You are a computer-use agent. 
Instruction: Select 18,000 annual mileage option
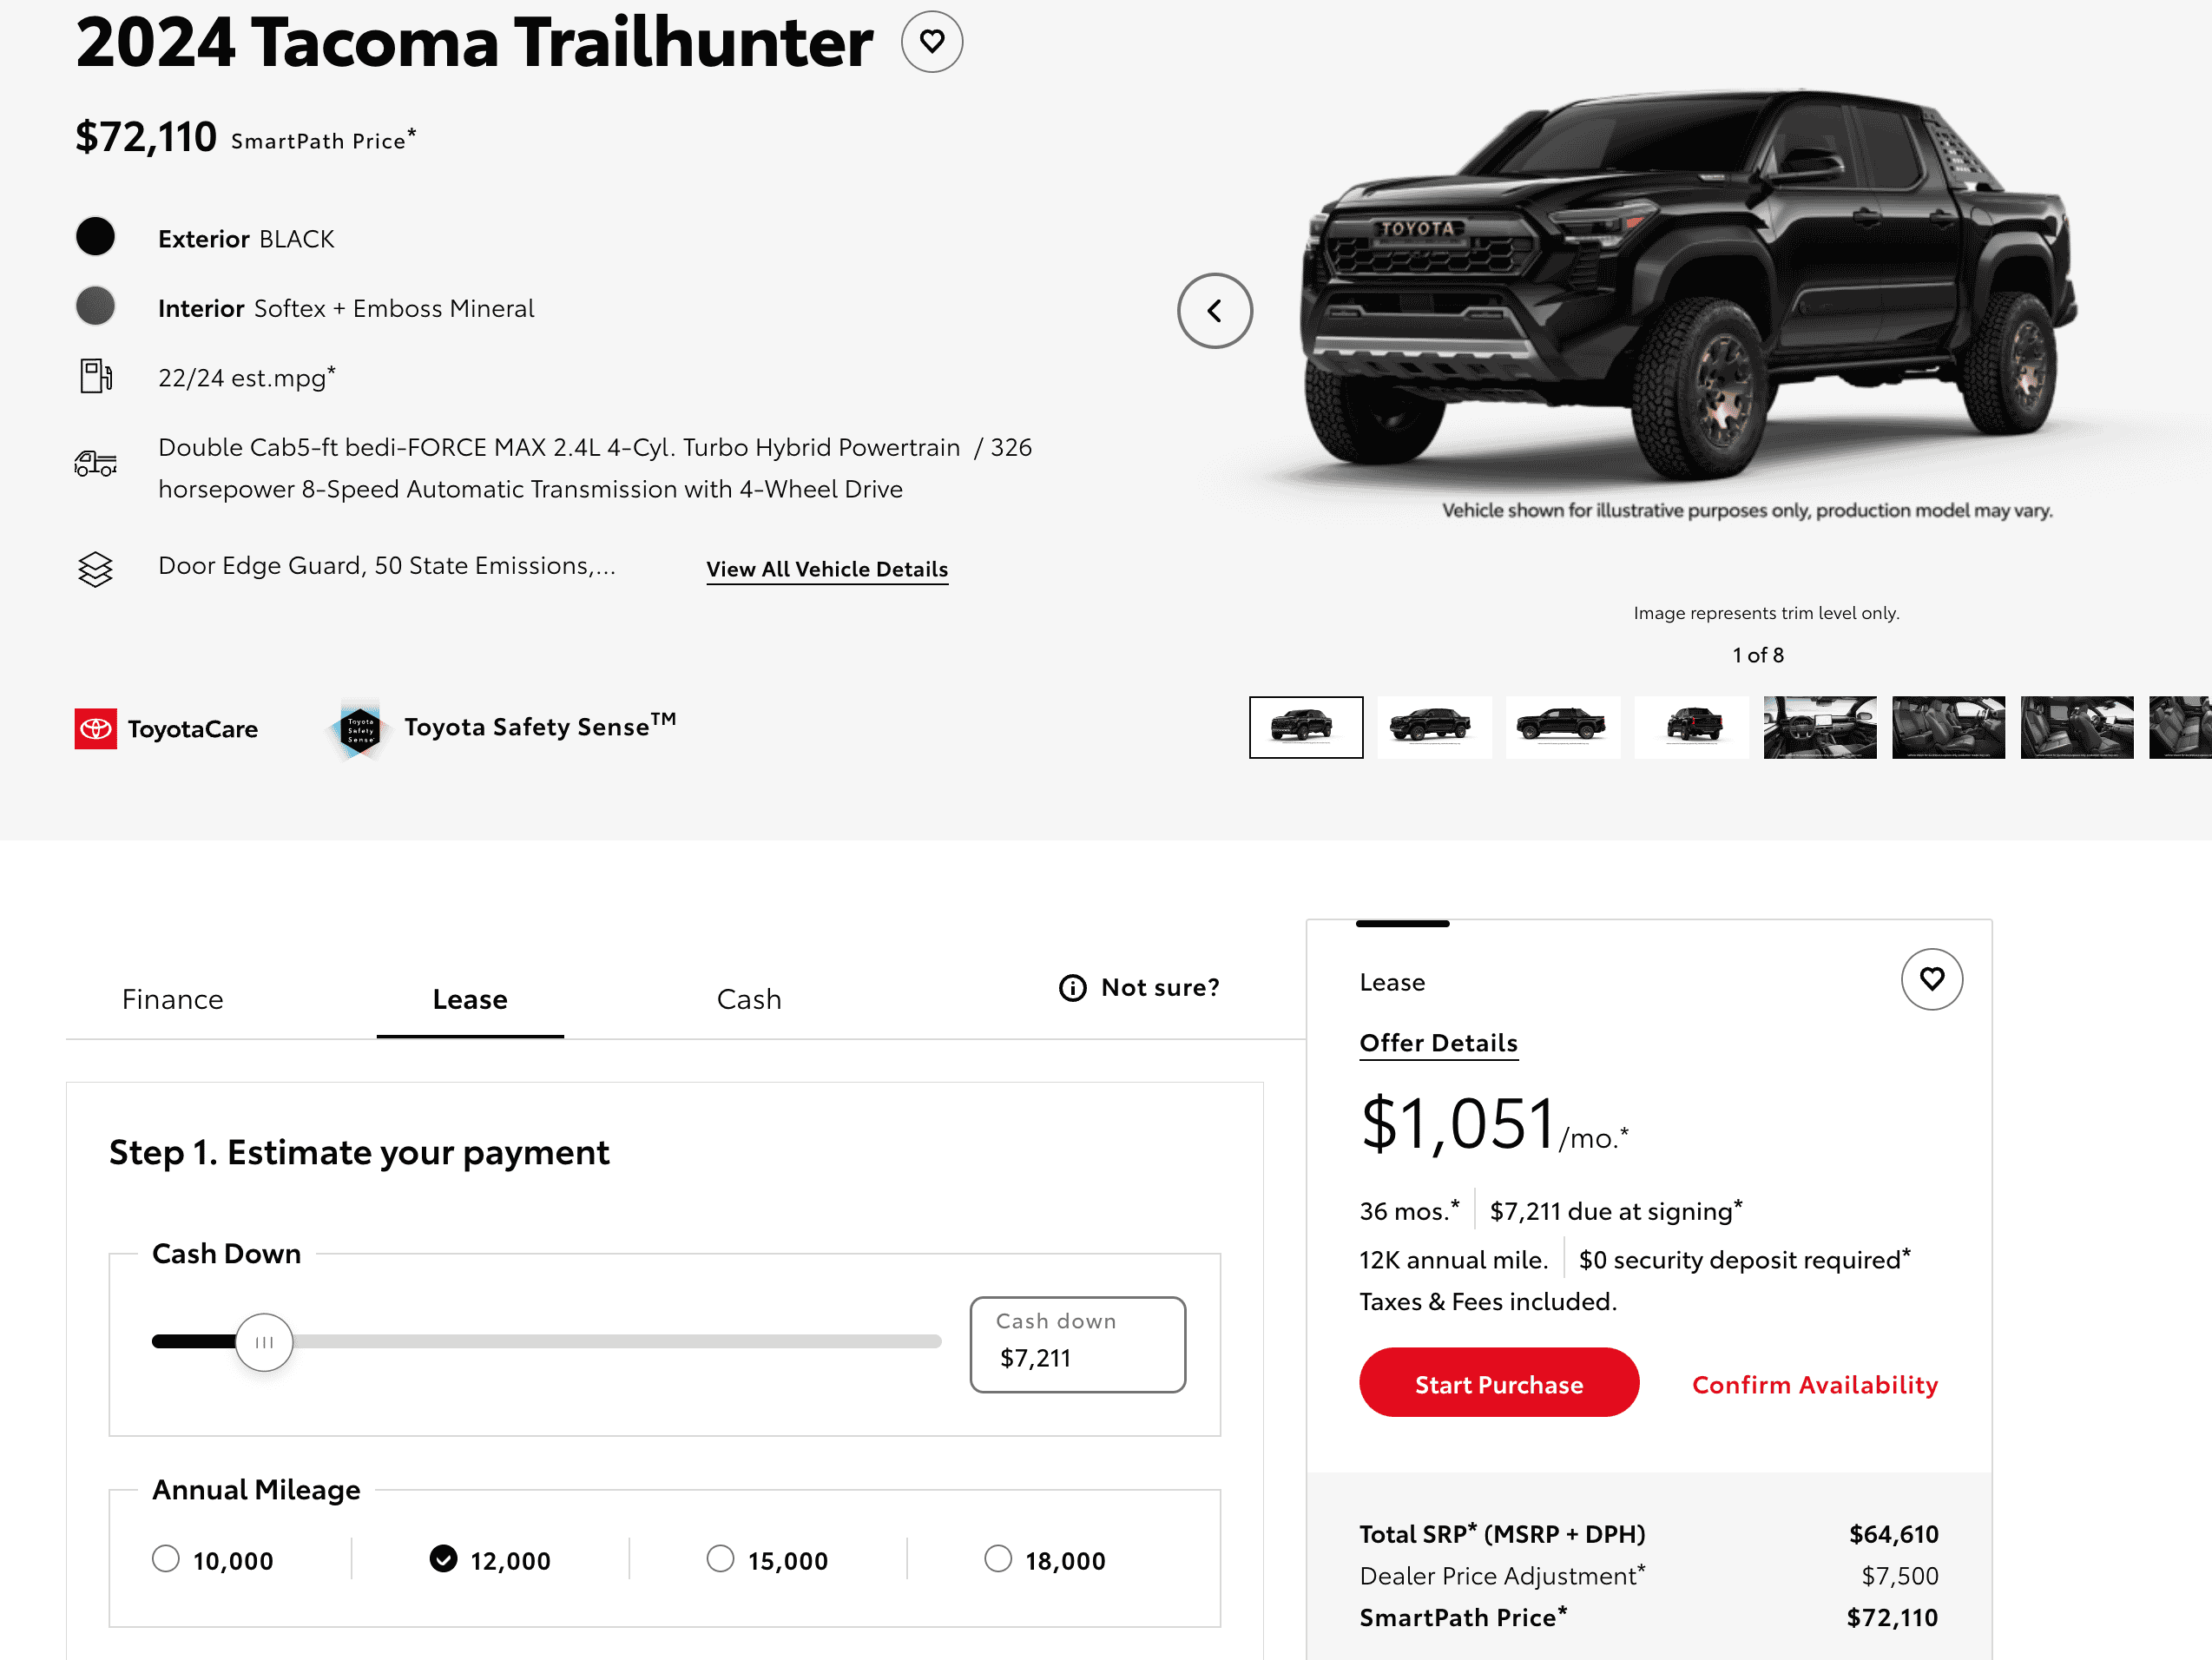(x=998, y=1559)
